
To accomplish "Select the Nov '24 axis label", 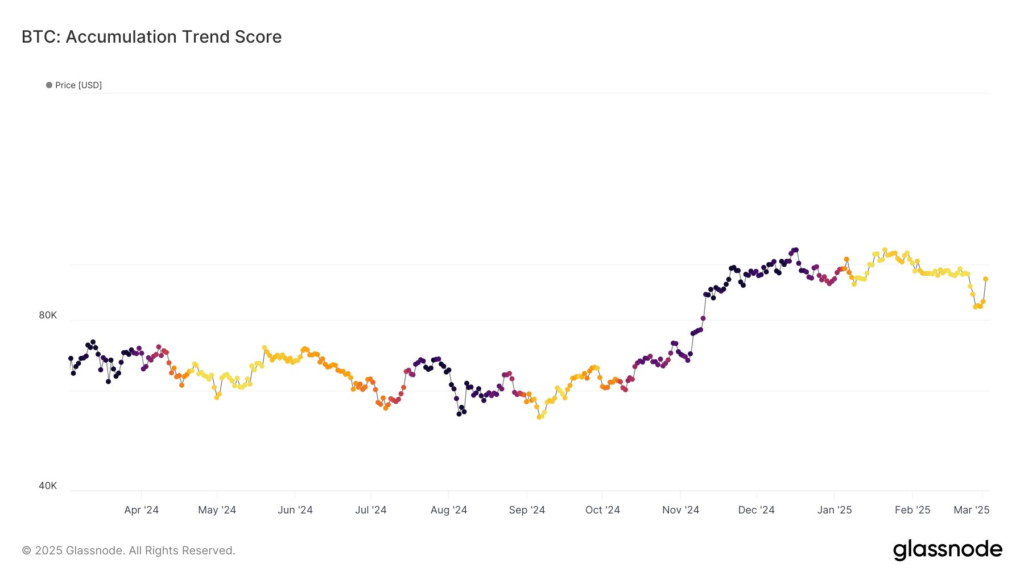I will [680, 510].
